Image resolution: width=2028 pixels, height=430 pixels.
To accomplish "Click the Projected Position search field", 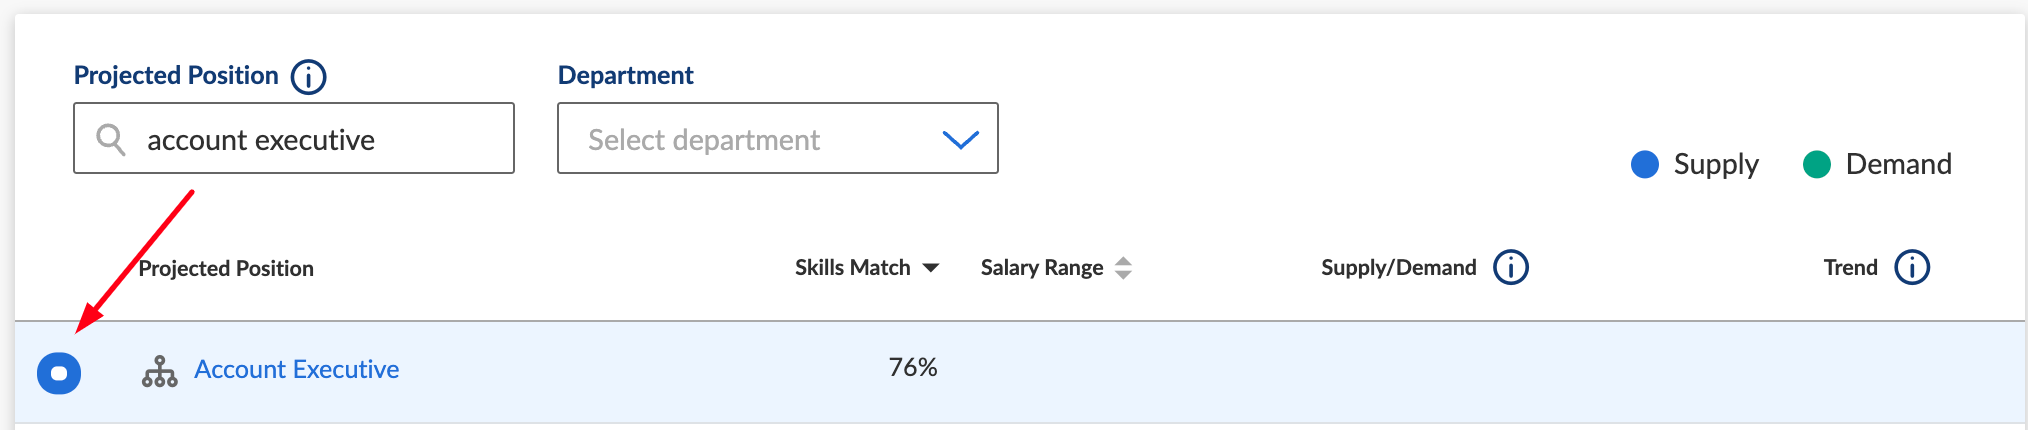I will 294,138.
